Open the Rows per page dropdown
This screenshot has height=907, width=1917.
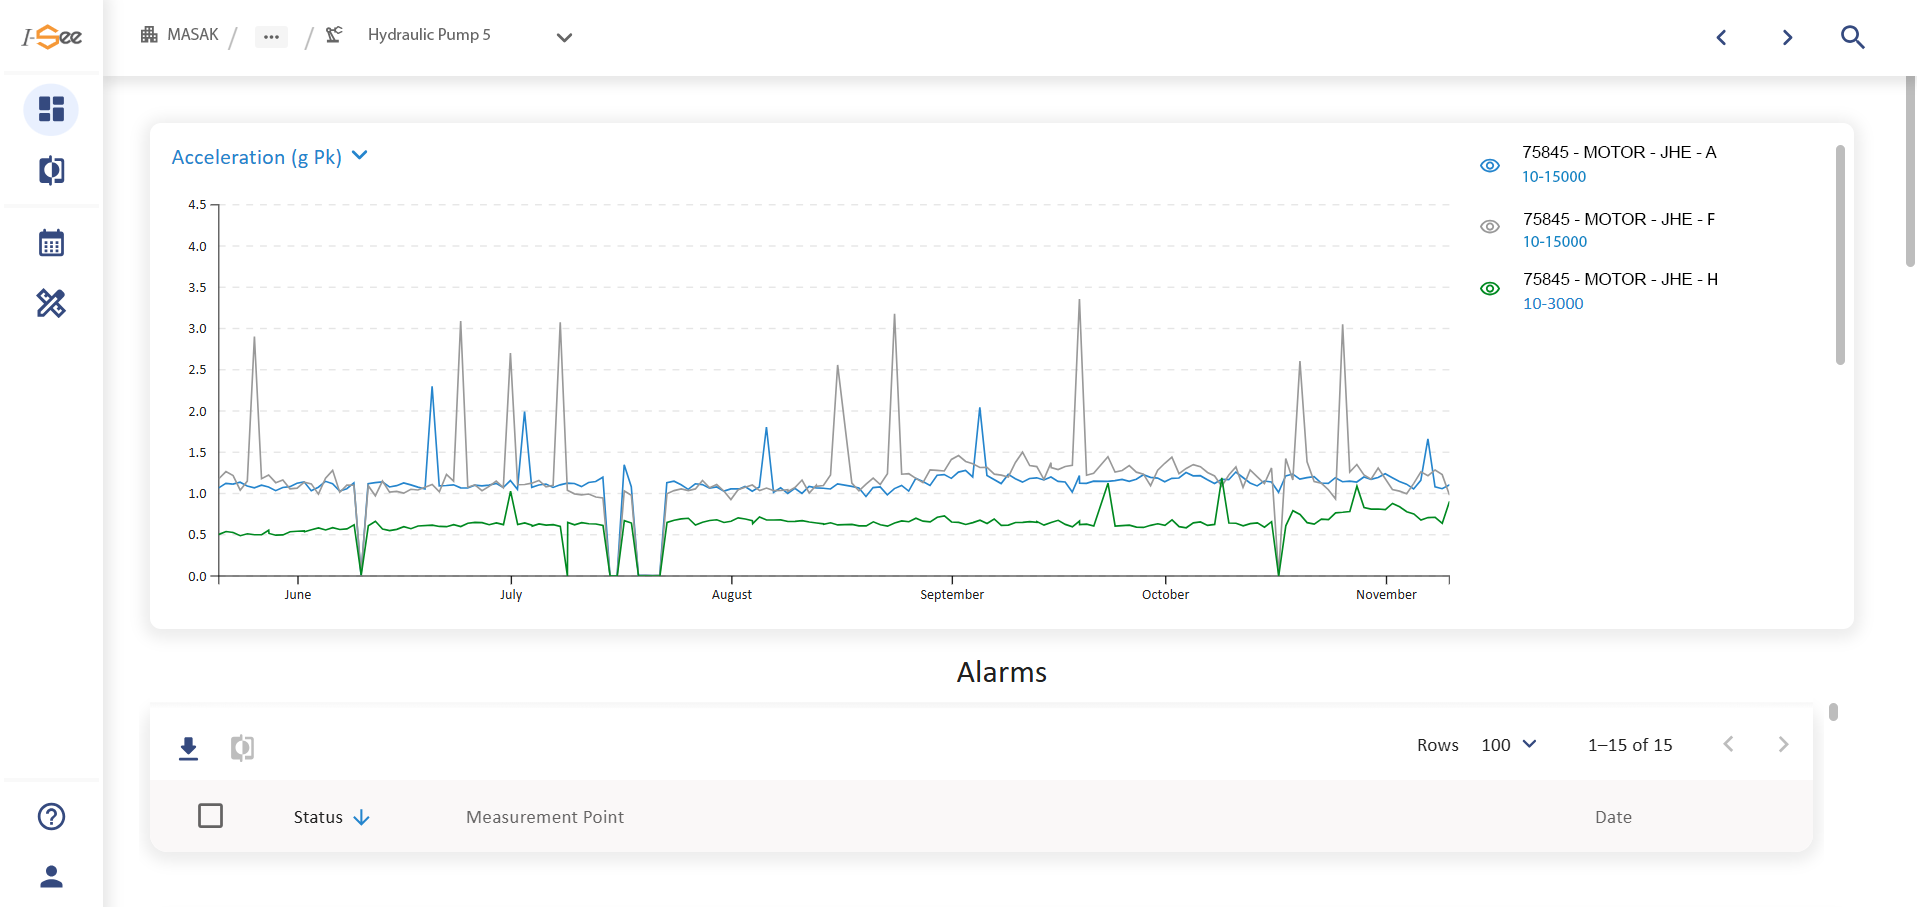(1509, 744)
